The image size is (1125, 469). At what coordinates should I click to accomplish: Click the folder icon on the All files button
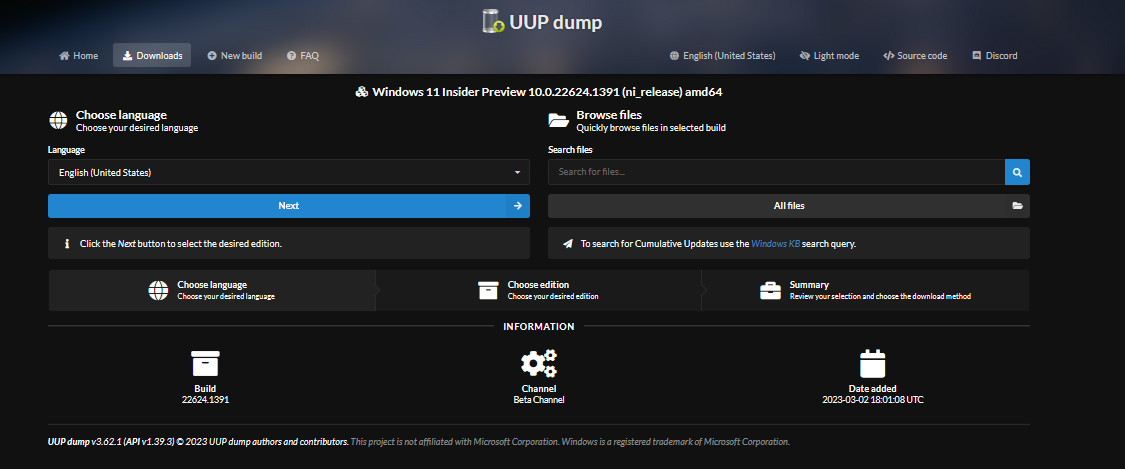[x=1017, y=206]
